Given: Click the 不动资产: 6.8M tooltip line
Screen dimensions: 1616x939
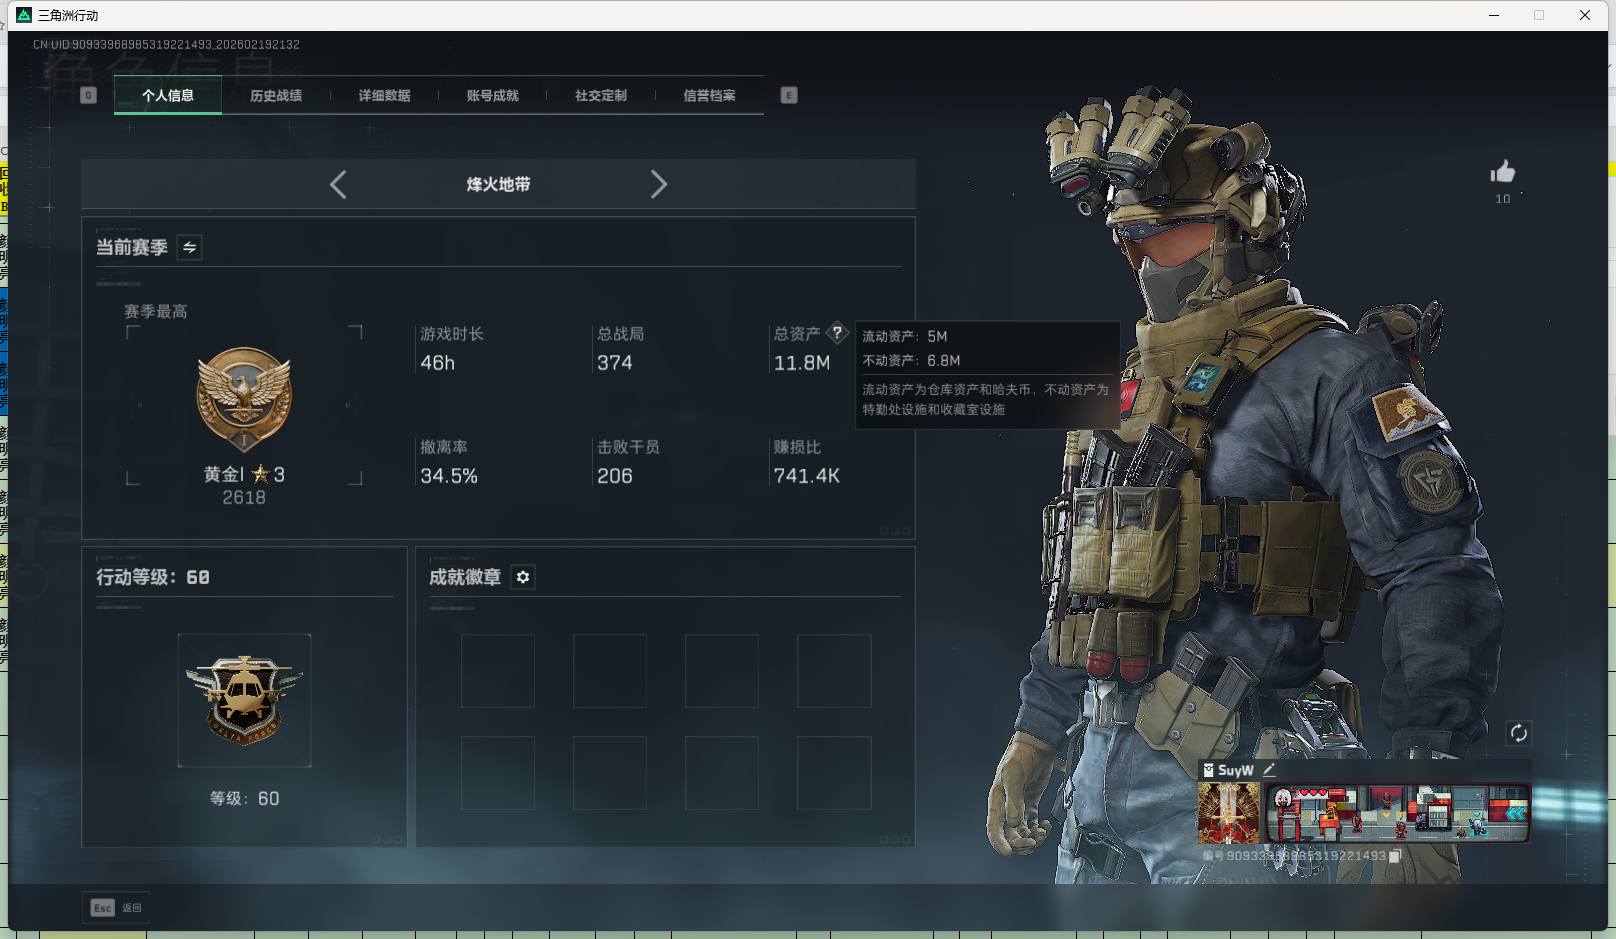Looking at the screenshot, I should pyautogui.click(x=911, y=360).
